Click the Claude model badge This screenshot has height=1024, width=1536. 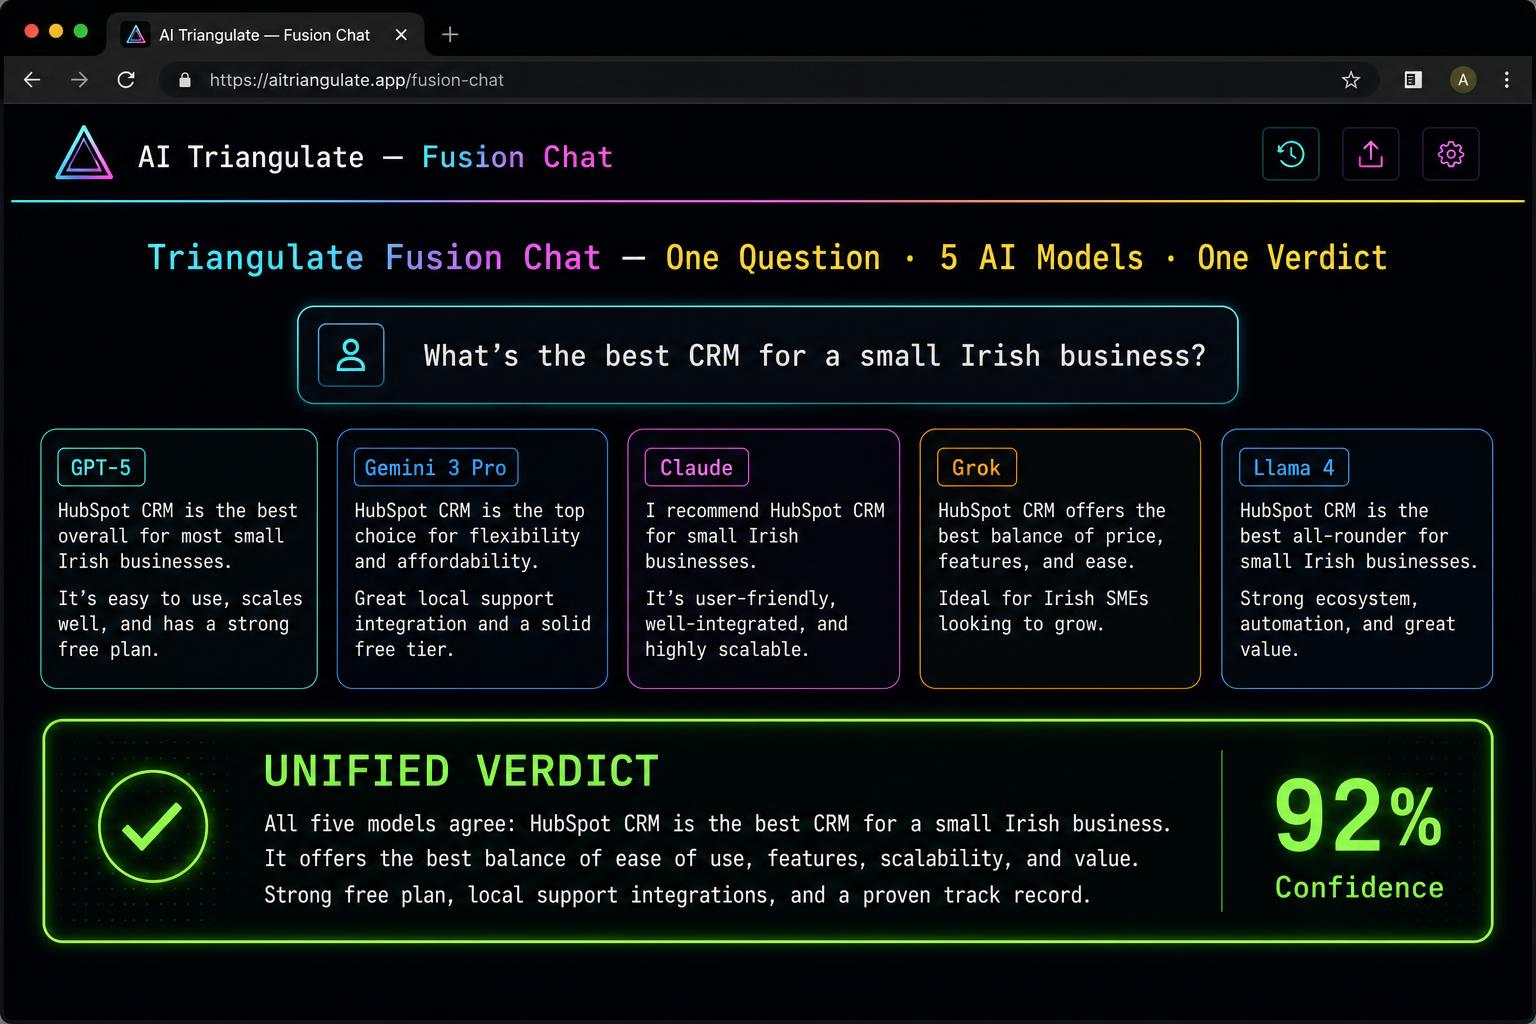pyautogui.click(x=696, y=467)
